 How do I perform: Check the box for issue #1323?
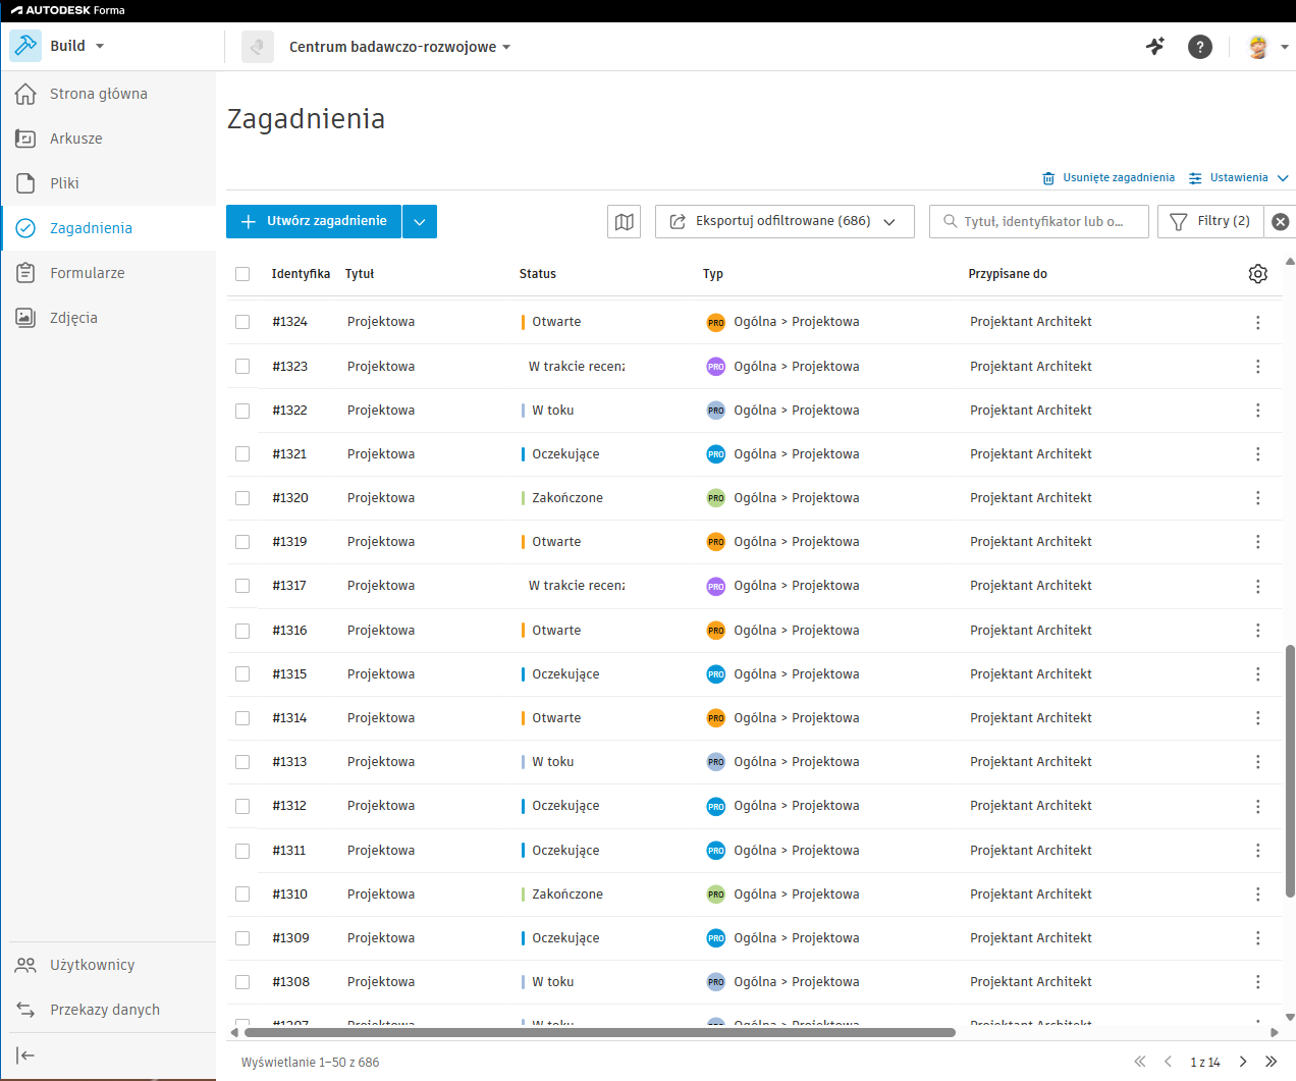click(x=242, y=367)
